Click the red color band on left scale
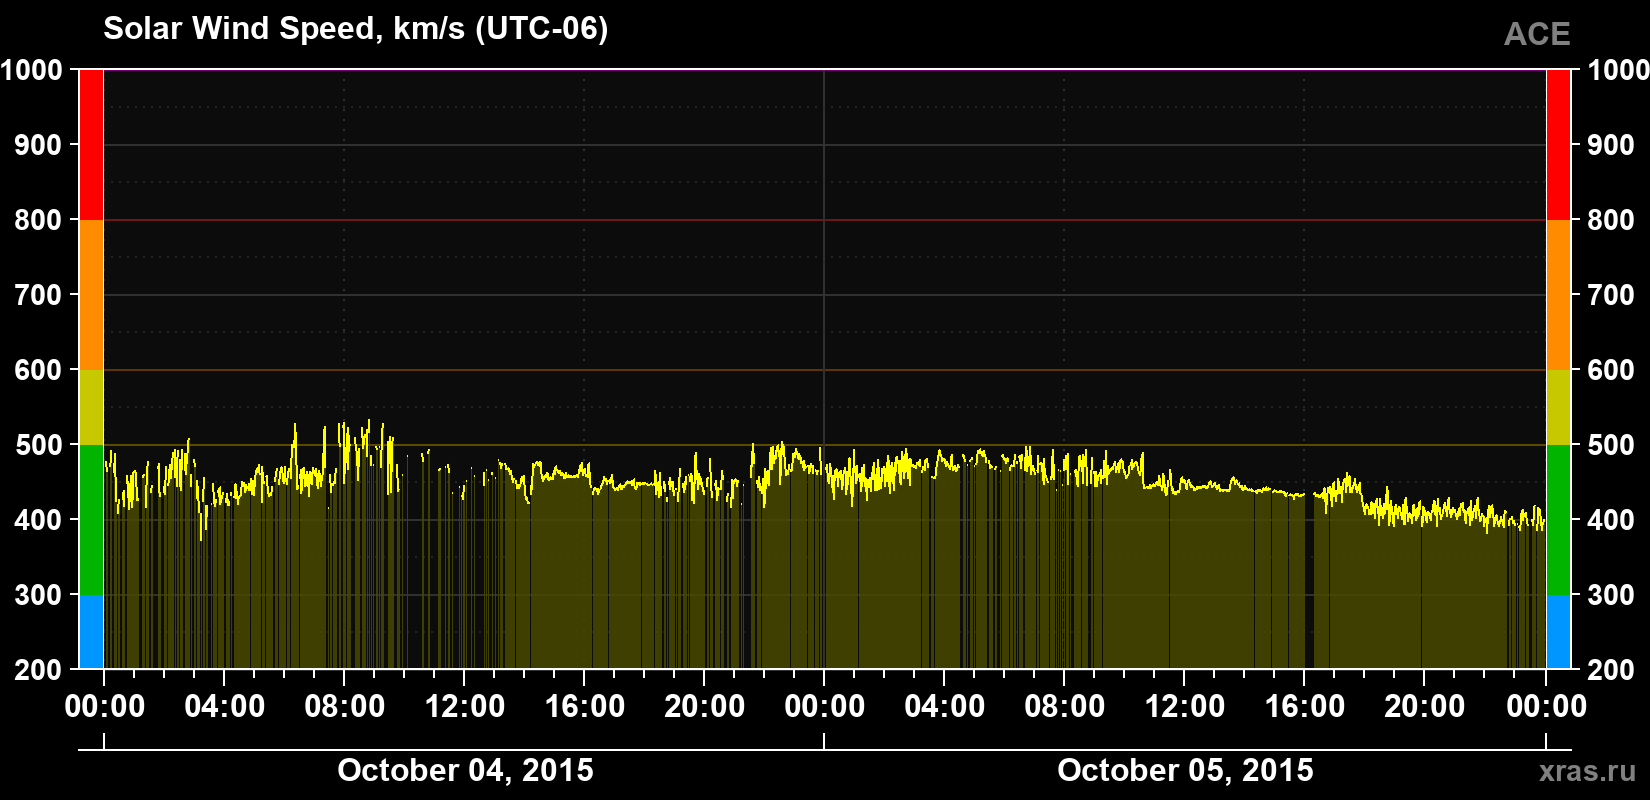This screenshot has width=1650, height=800. coord(91,145)
